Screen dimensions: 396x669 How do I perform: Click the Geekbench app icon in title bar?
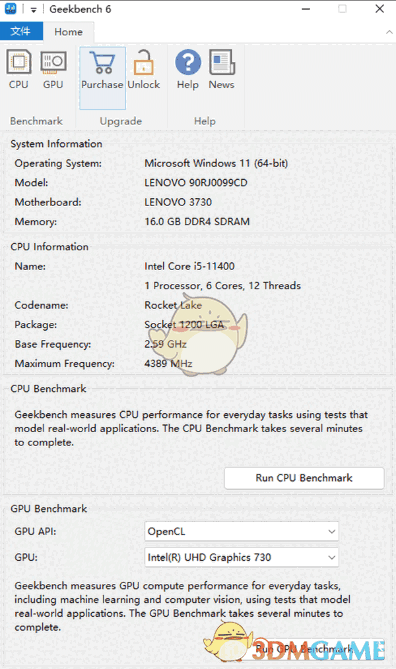pyautogui.click(x=10, y=9)
